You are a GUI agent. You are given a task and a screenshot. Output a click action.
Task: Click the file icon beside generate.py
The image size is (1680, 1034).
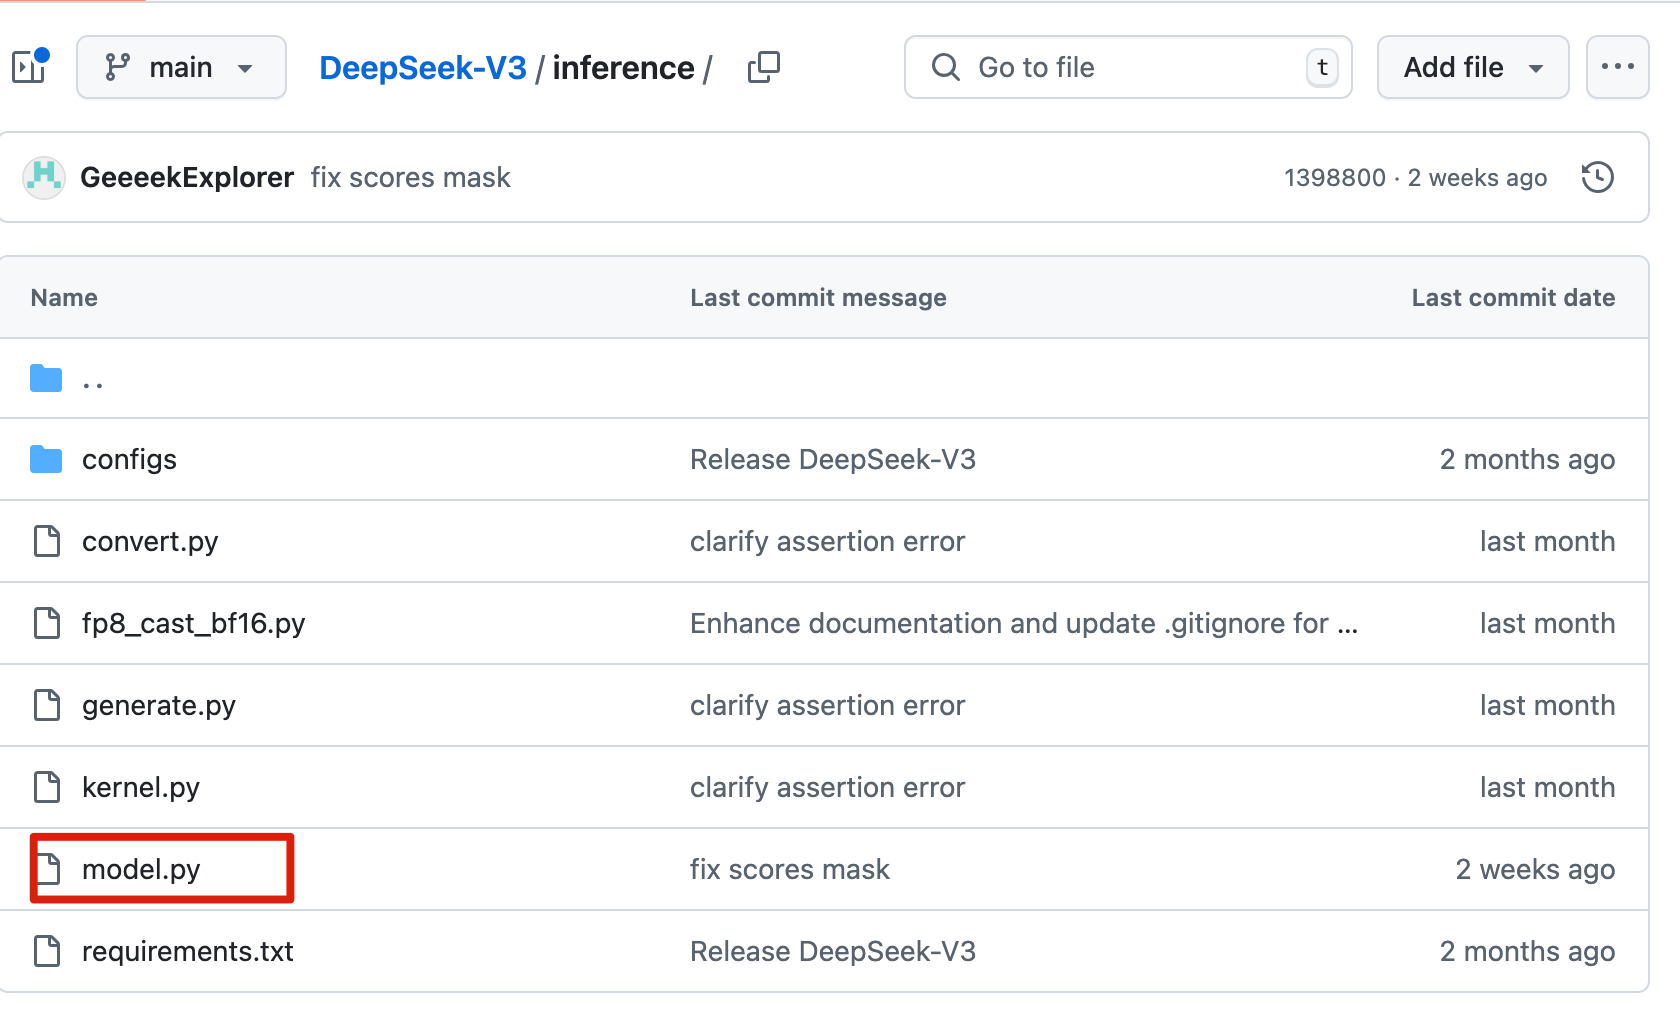[x=47, y=705]
